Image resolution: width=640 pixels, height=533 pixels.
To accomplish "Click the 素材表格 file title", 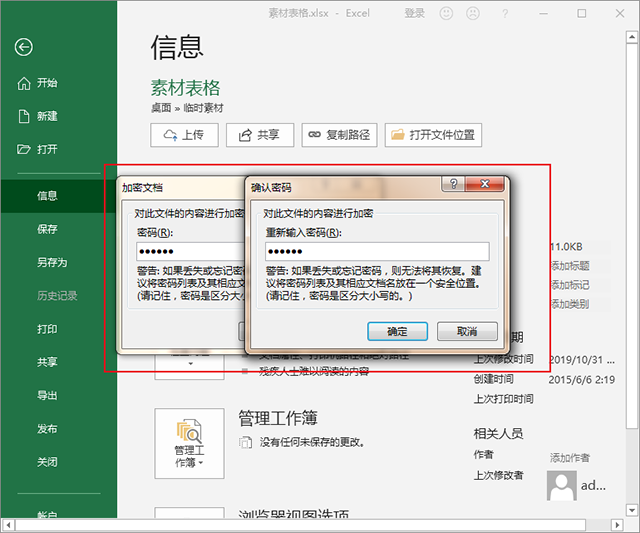I will (185, 88).
